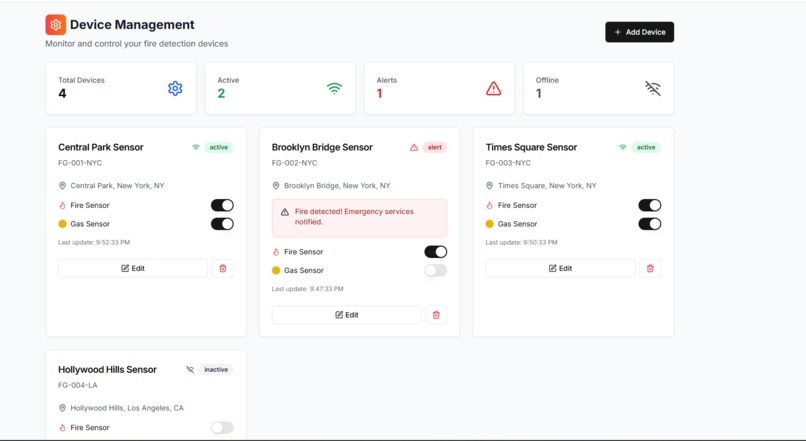Click the red warning triangle in Alerts card
The image size is (806, 441).
click(x=493, y=88)
